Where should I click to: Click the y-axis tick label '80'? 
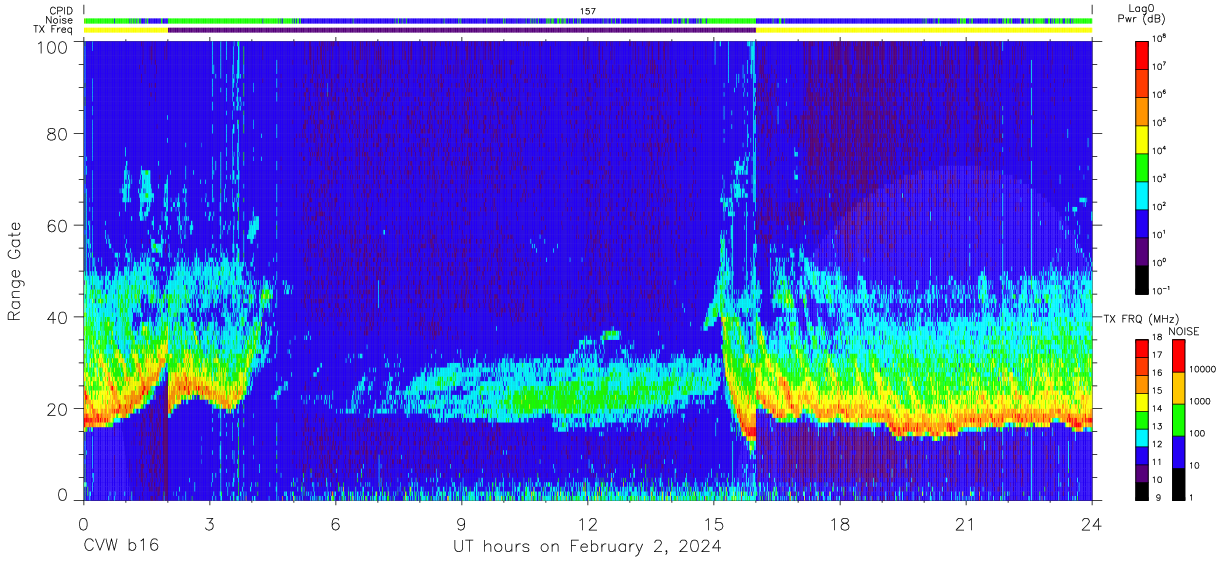click(x=58, y=134)
